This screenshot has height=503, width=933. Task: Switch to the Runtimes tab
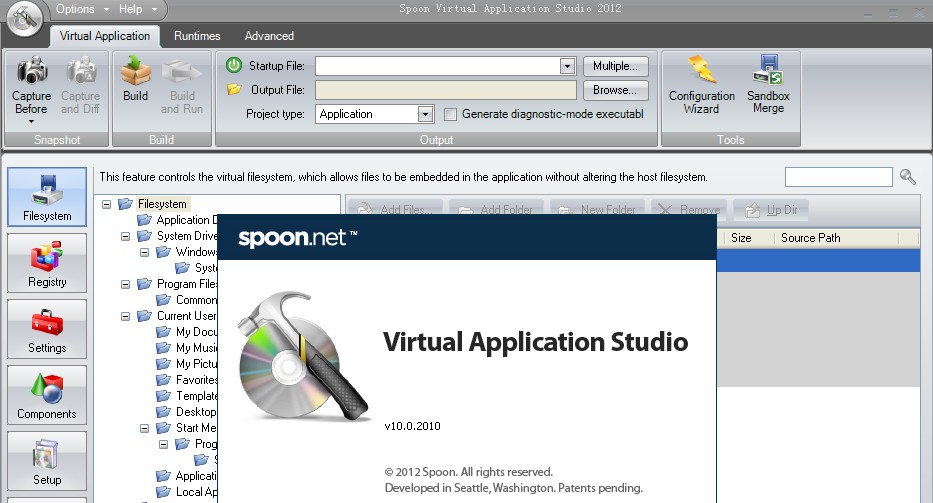[x=197, y=36]
